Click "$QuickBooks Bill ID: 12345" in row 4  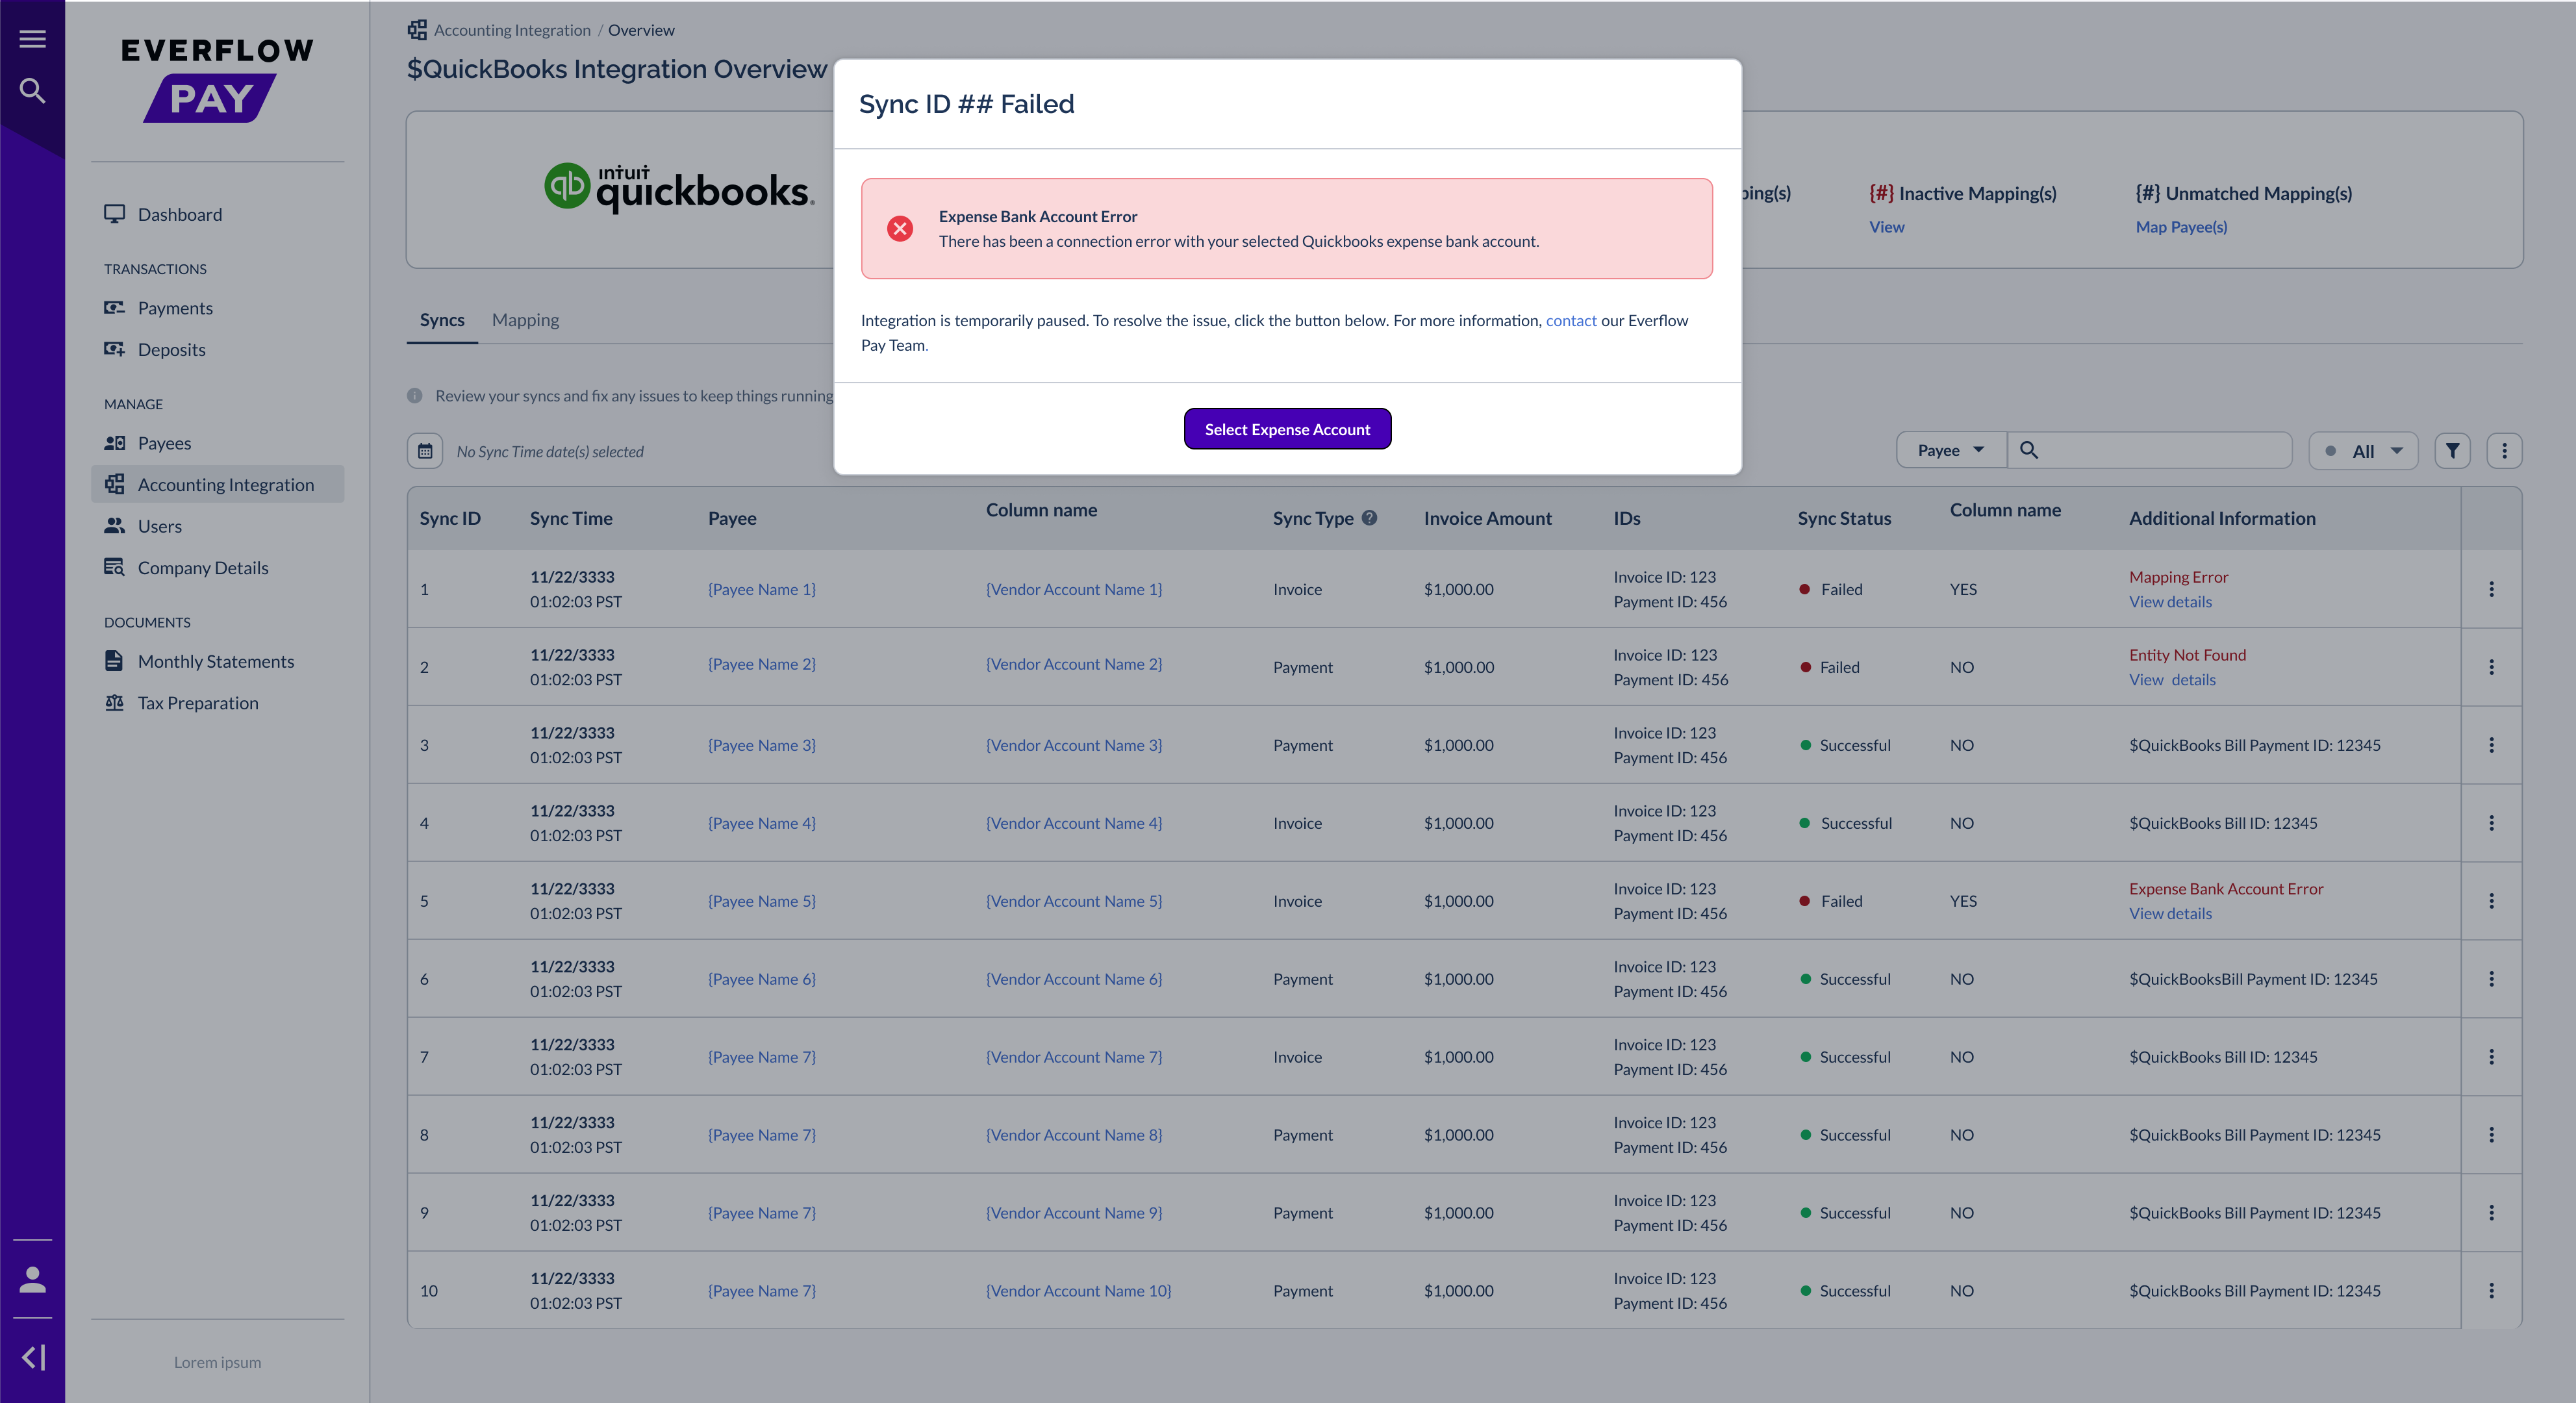click(x=2222, y=823)
